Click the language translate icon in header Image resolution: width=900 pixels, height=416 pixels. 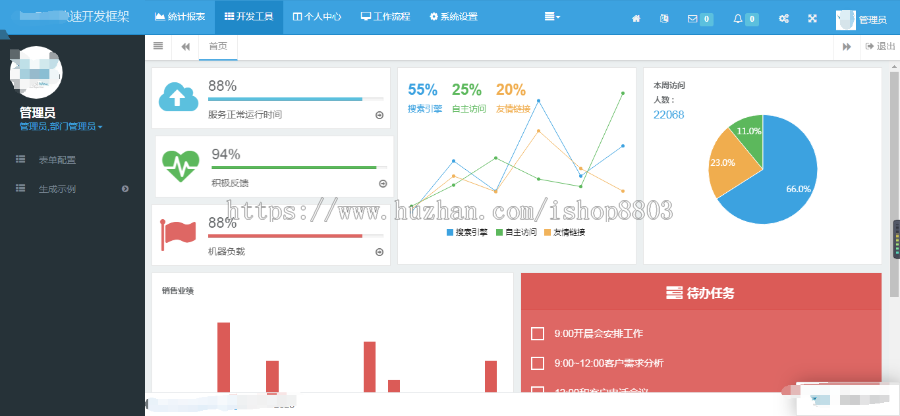point(664,19)
